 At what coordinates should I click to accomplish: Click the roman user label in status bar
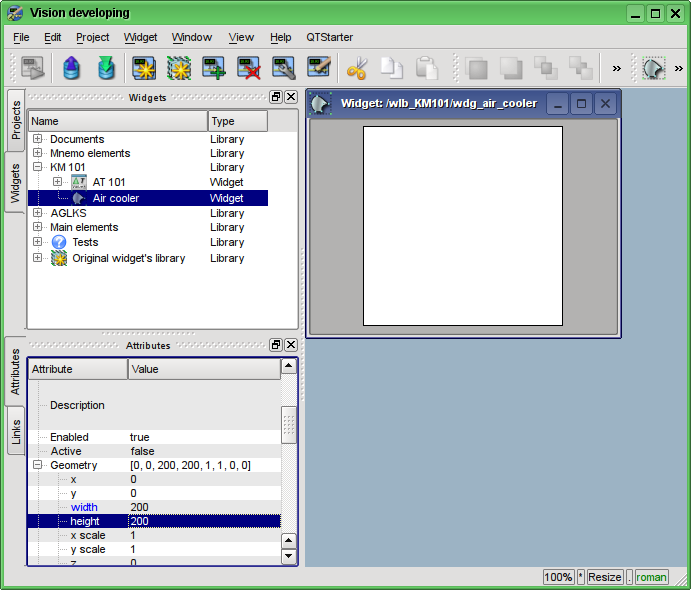click(x=651, y=577)
